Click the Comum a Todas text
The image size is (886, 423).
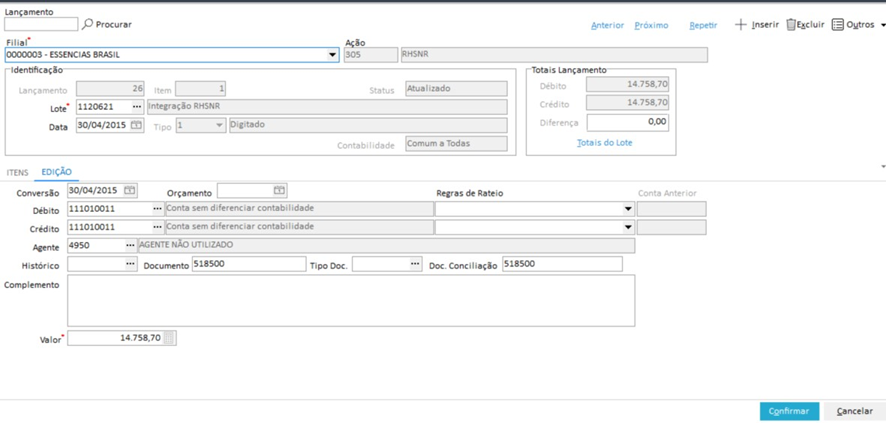438,143
